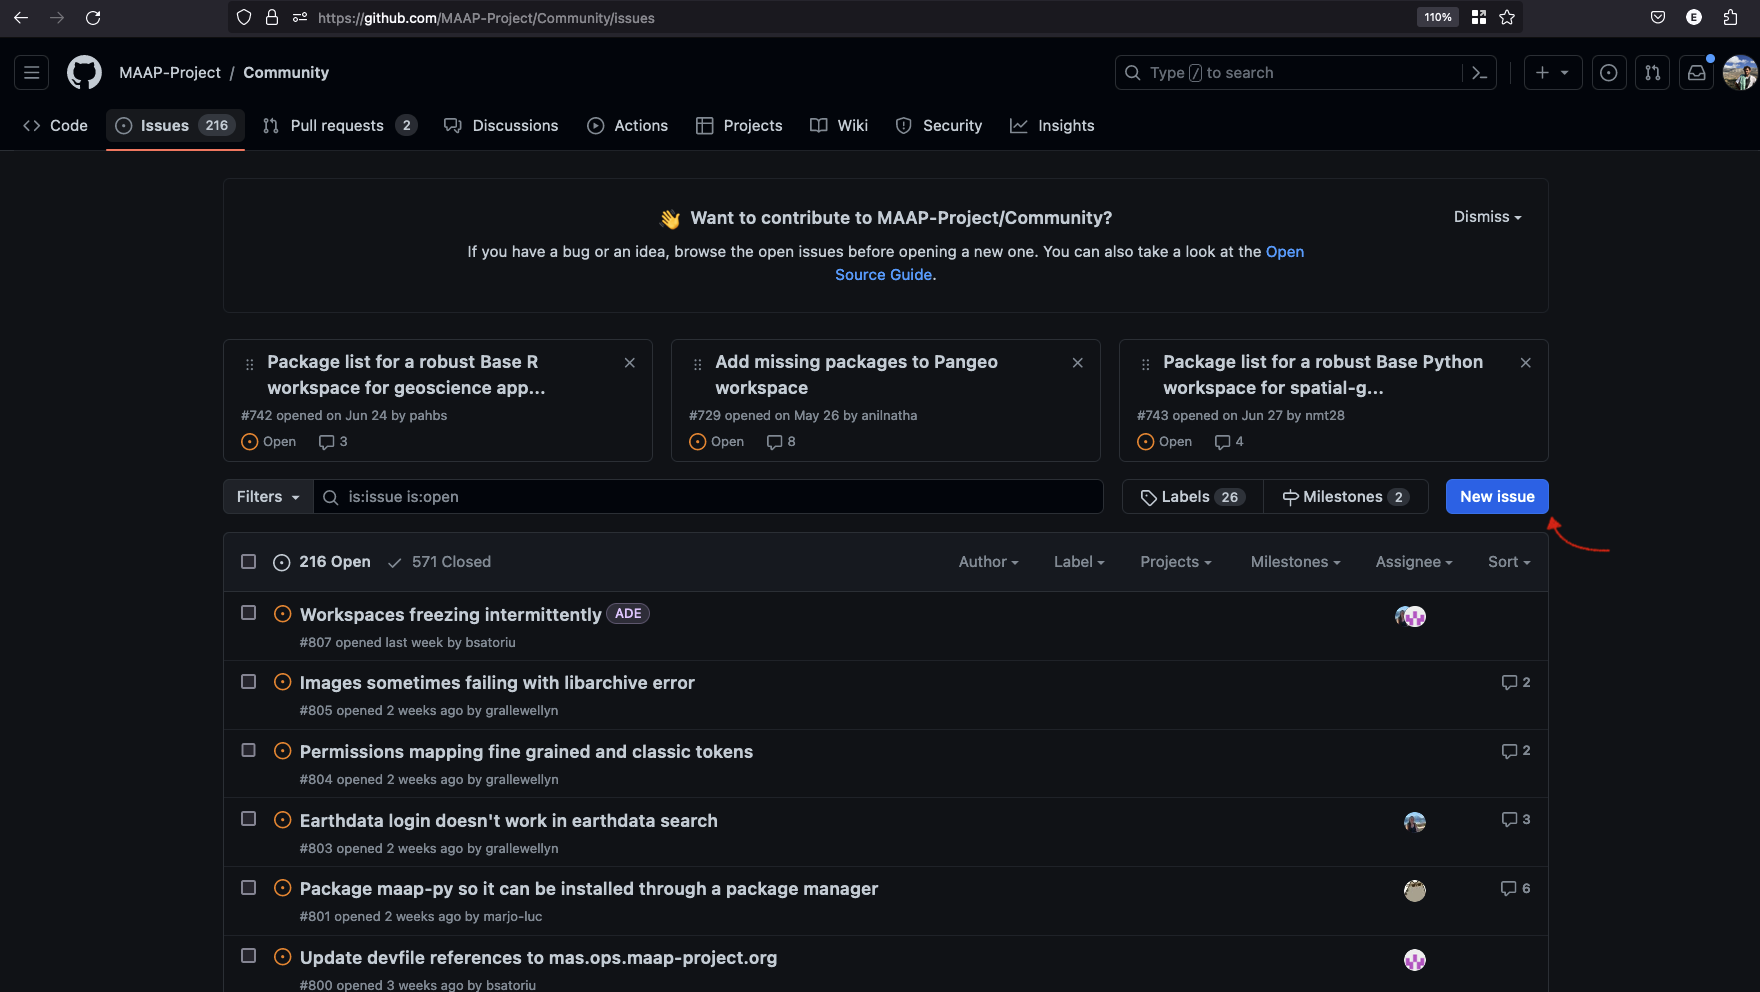The image size is (1760, 992).
Task: Open the Projects filter dropdown
Action: pos(1176,562)
